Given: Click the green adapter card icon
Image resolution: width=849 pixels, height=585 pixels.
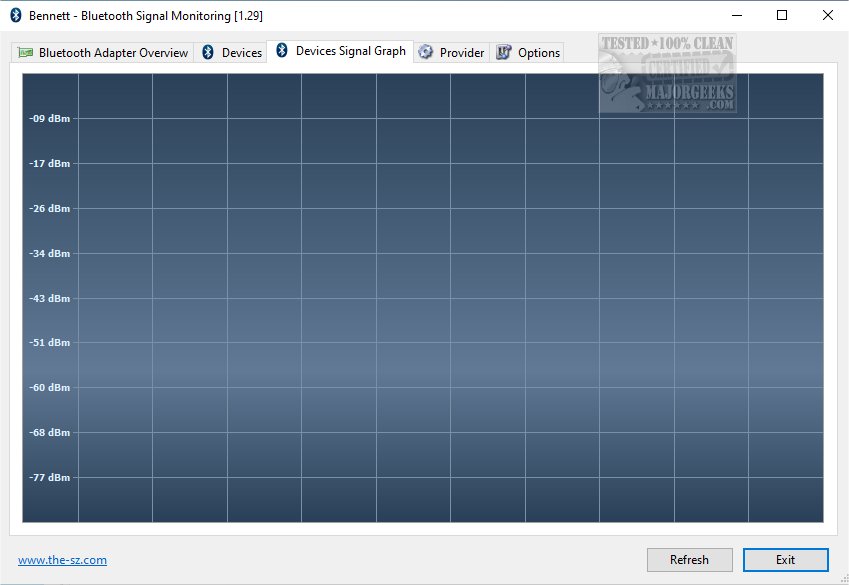Looking at the screenshot, I should coord(25,53).
